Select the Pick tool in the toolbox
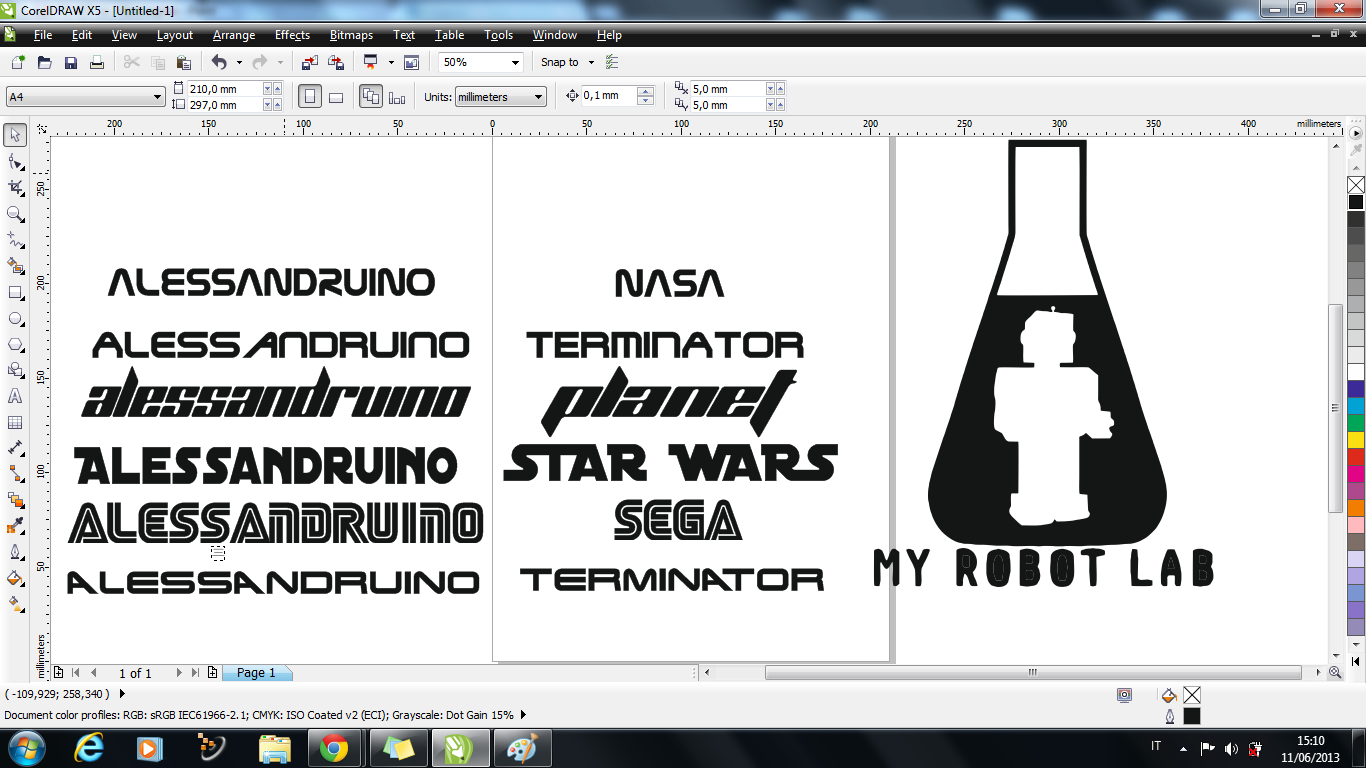Viewport: 1366px width, 768px height. 15,135
